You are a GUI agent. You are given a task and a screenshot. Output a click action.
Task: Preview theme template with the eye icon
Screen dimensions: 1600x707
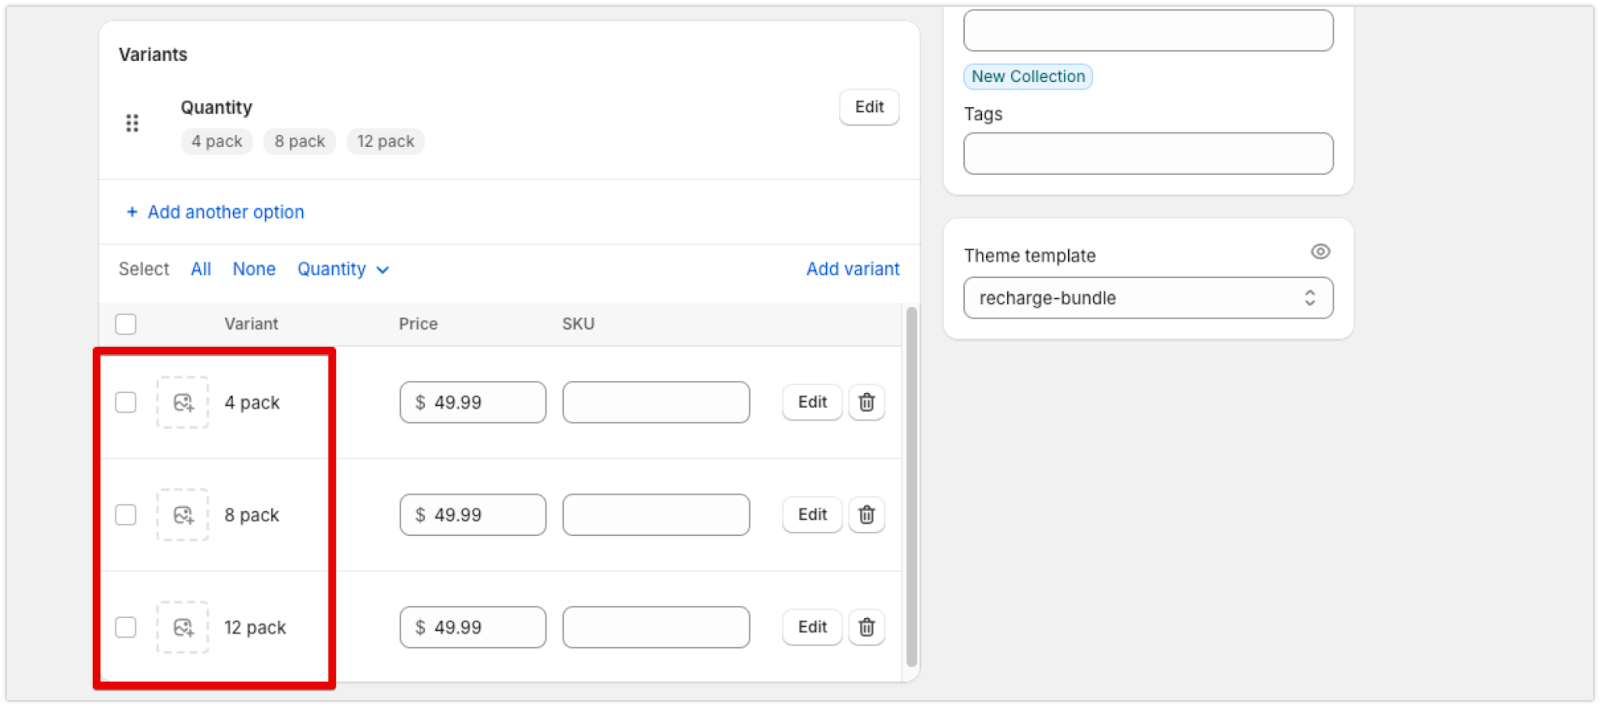pos(1320,252)
